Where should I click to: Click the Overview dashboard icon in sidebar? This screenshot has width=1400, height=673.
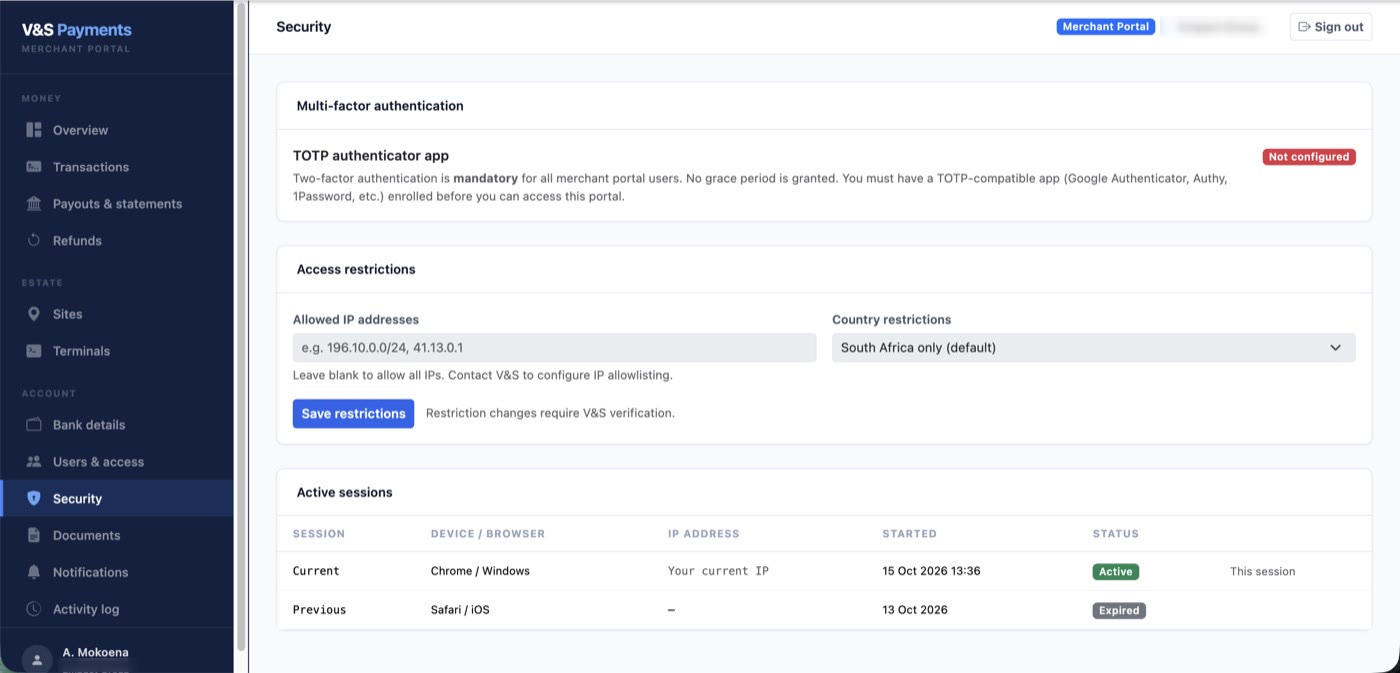click(34, 130)
